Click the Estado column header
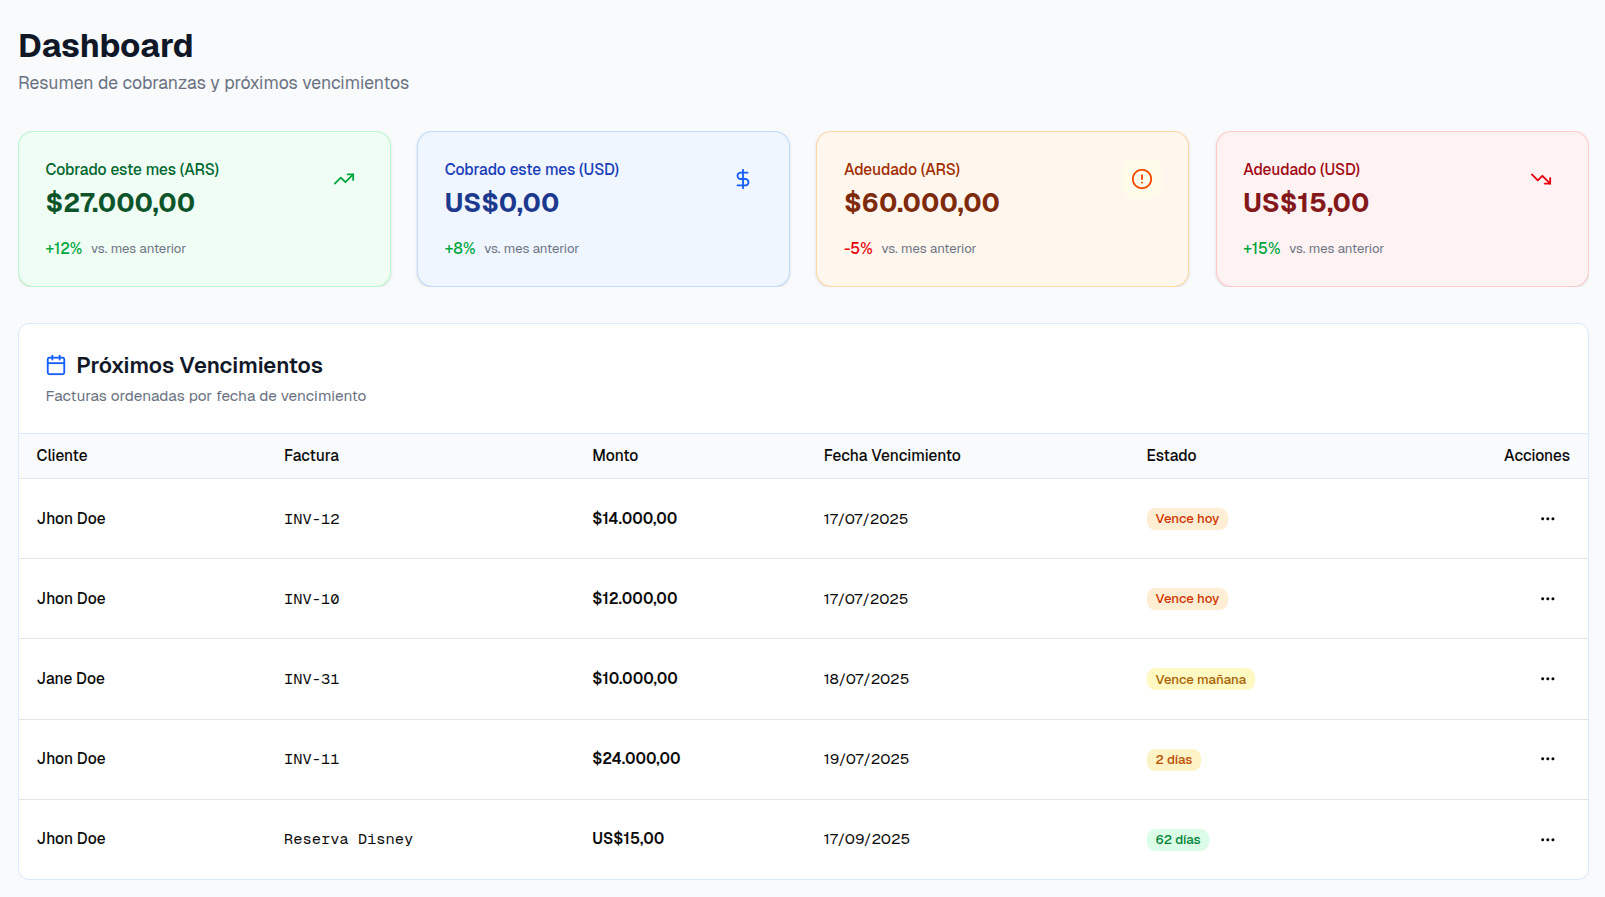Screen dimensions: 1605x897 1171,456
